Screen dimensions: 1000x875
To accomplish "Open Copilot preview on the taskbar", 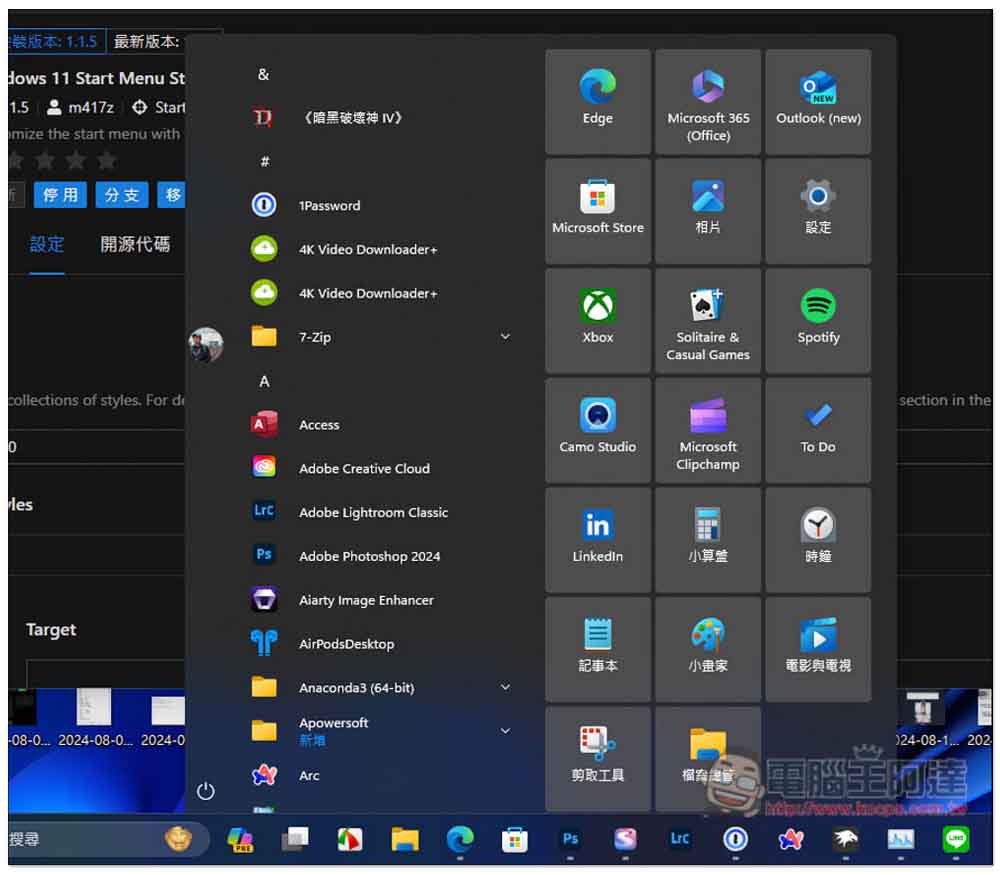I will [240, 839].
